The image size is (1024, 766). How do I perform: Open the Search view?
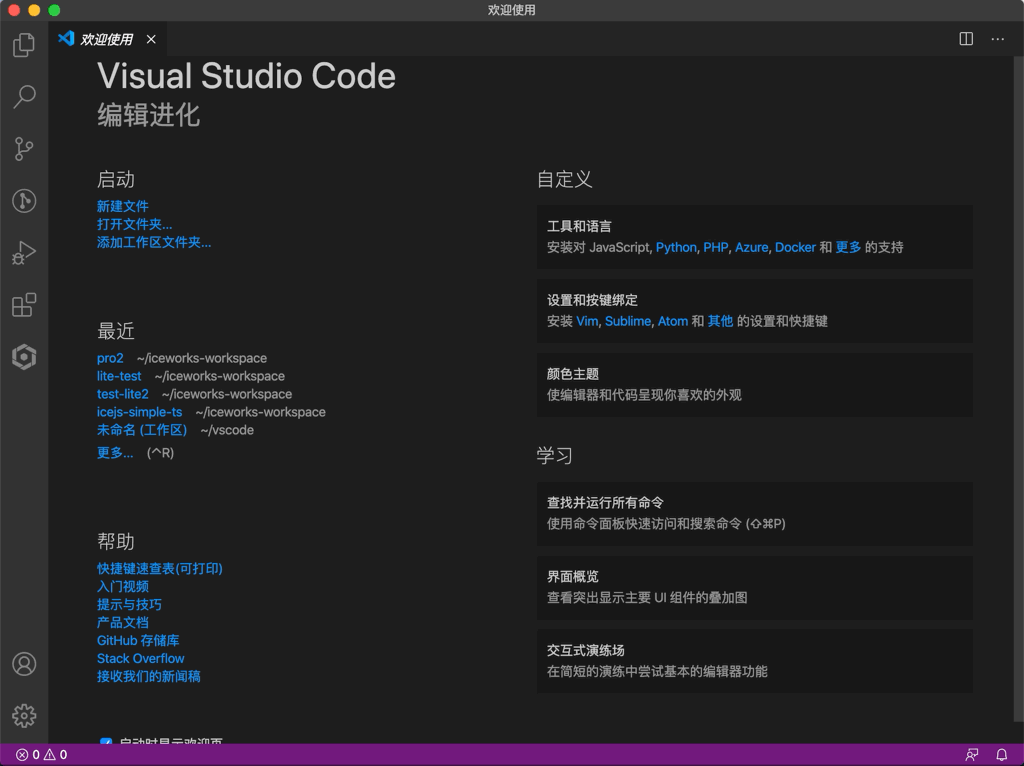tap(23, 97)
